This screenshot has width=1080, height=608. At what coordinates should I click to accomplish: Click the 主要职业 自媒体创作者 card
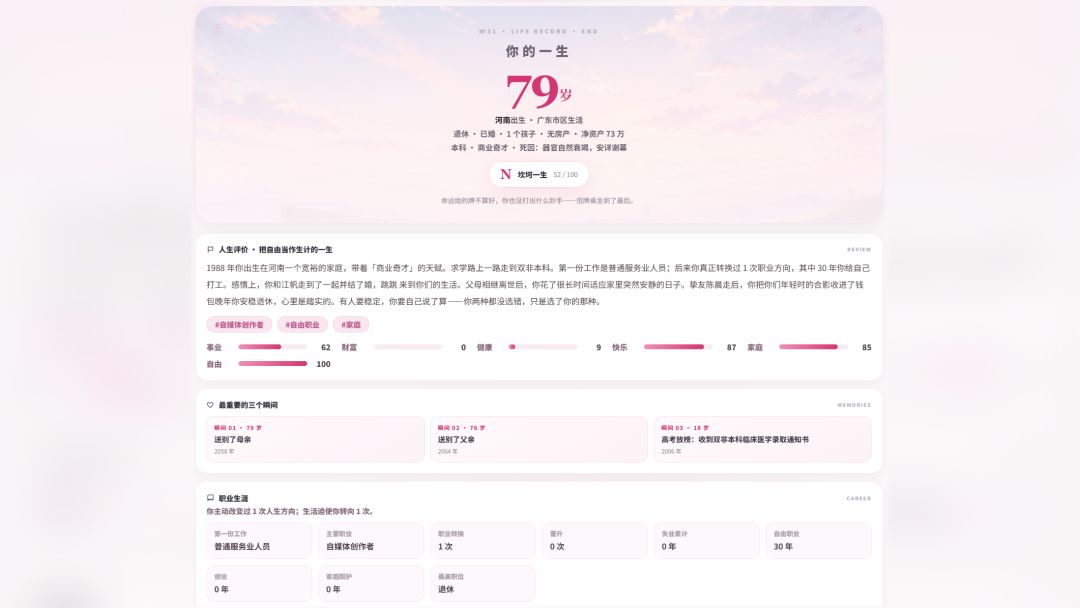click(371, 540)
